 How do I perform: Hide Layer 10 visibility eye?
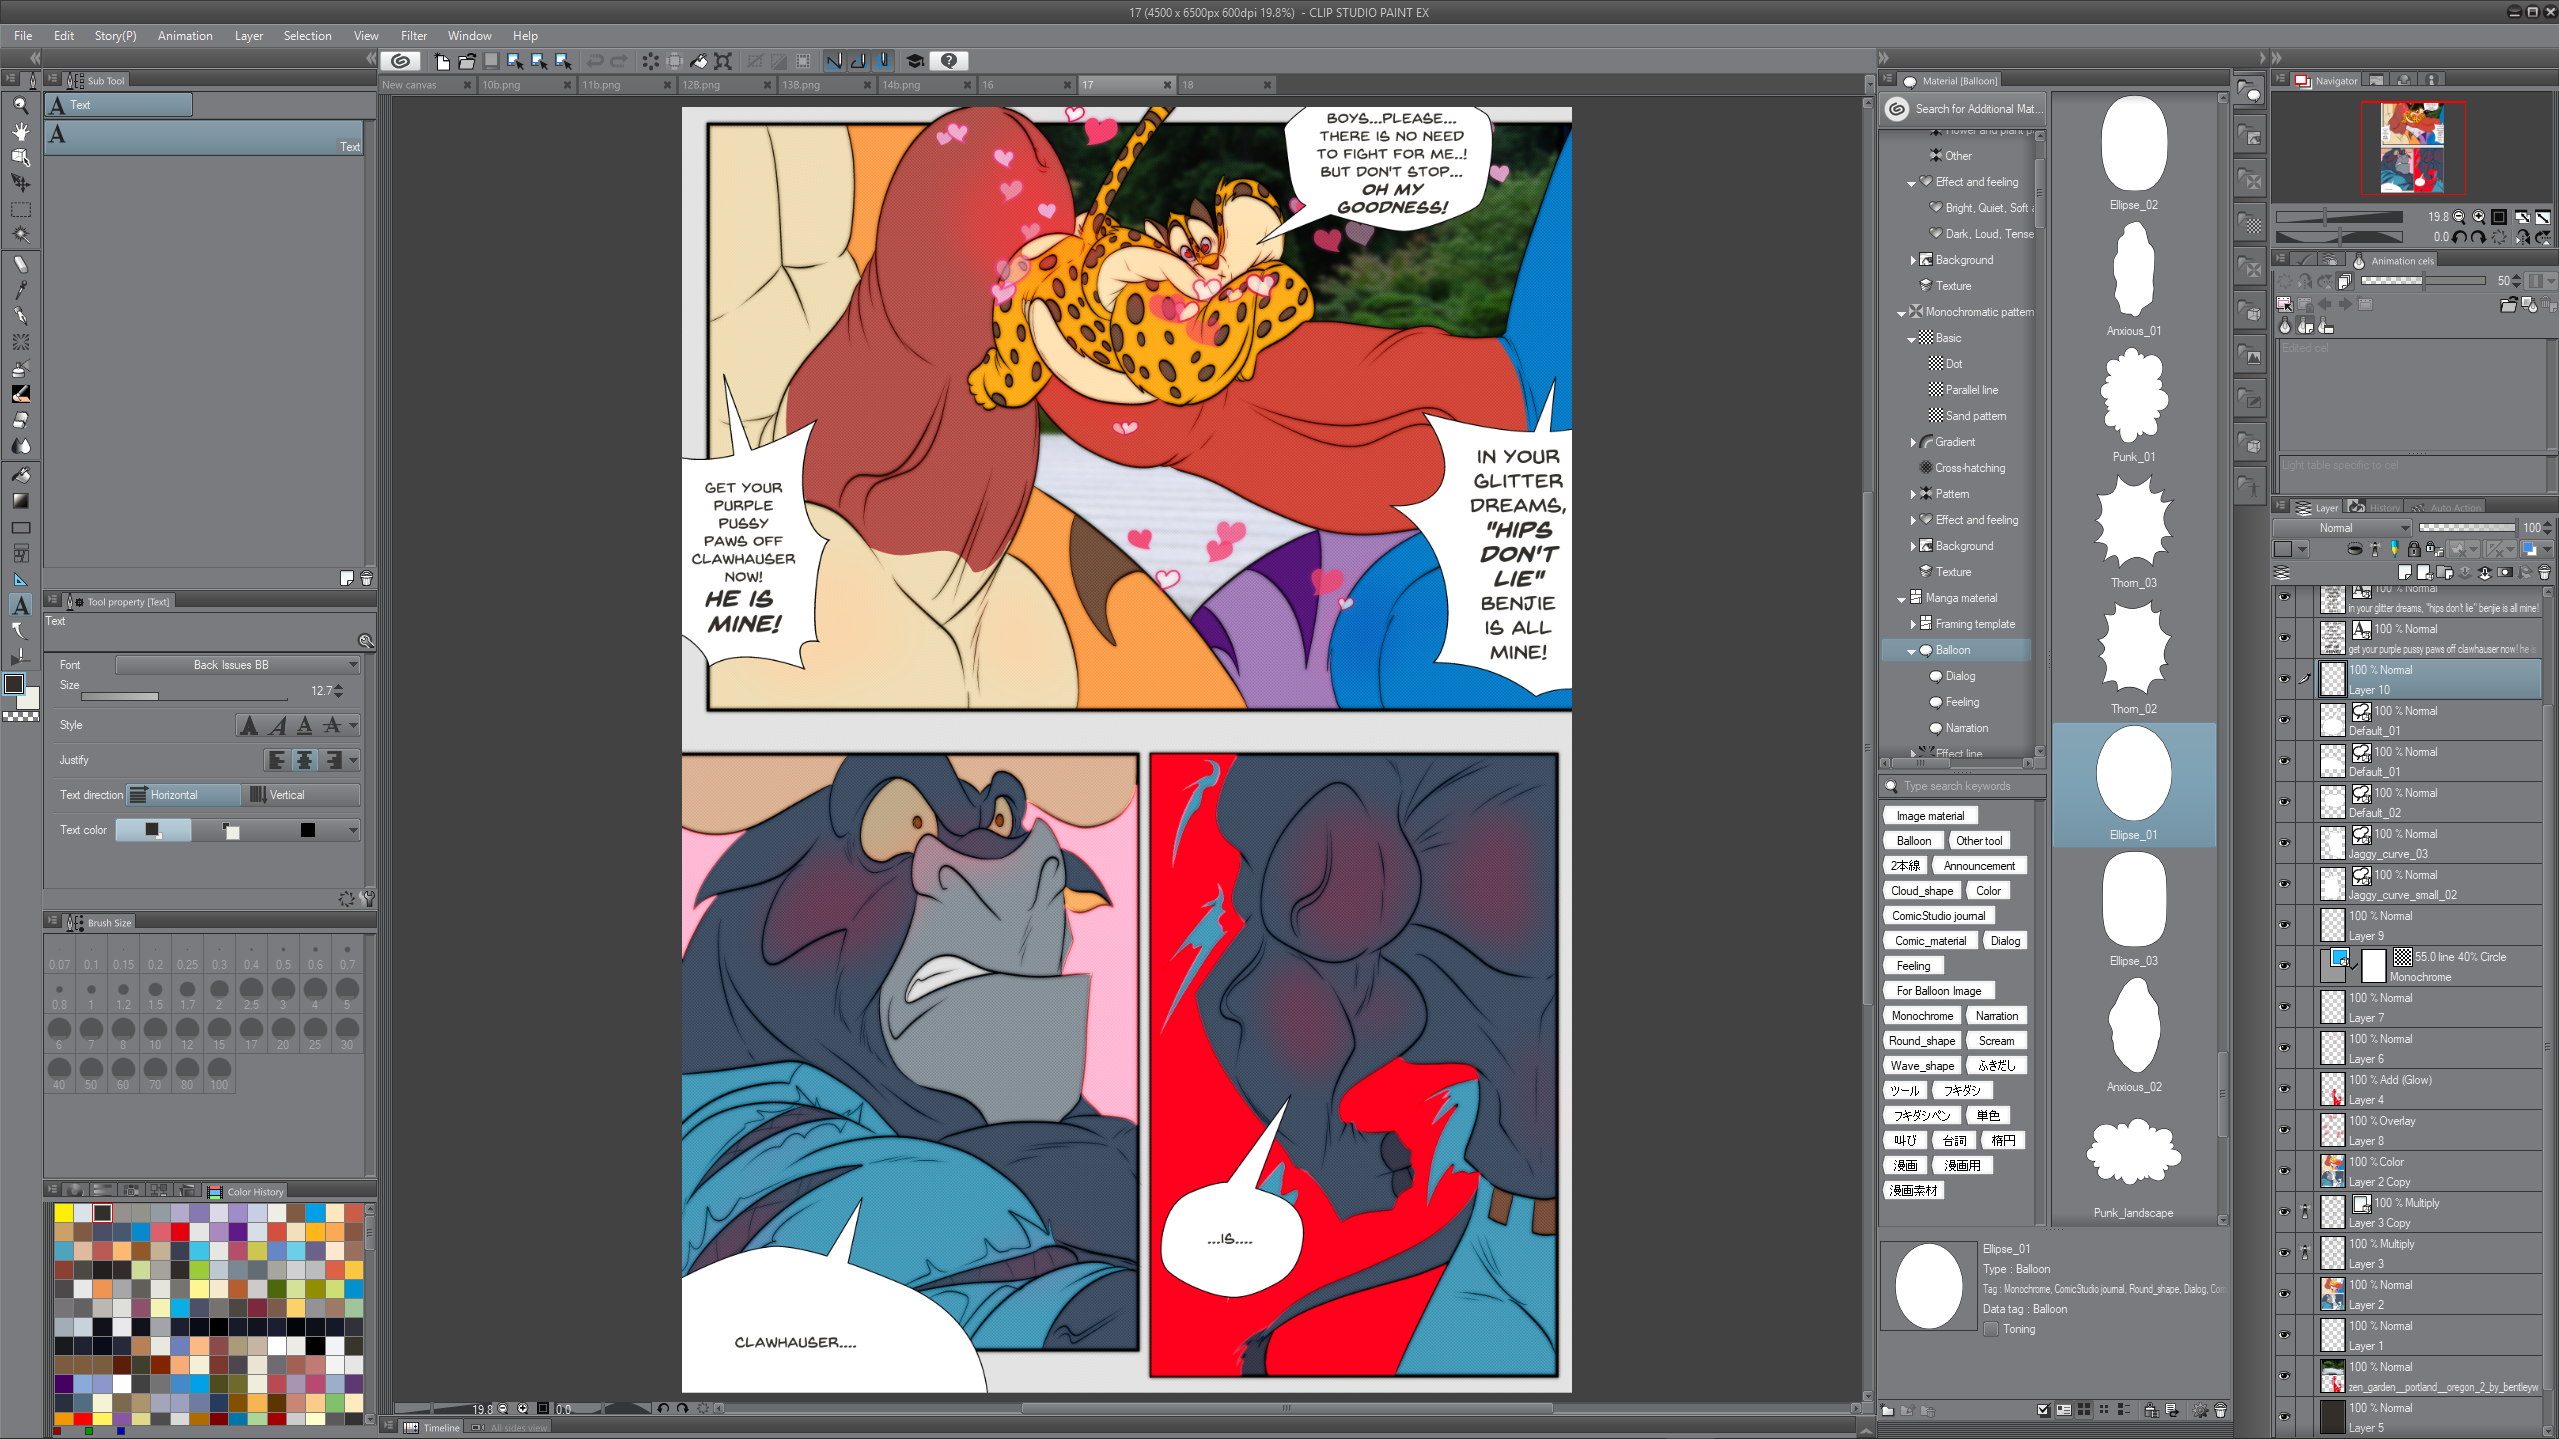[2284, 679]
